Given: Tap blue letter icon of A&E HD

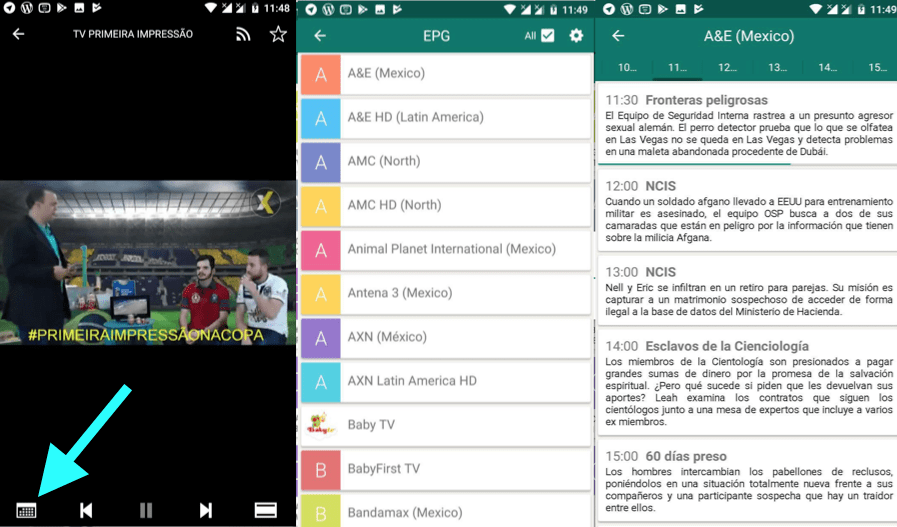Looking at the screenshot, I should pos(321,118).
